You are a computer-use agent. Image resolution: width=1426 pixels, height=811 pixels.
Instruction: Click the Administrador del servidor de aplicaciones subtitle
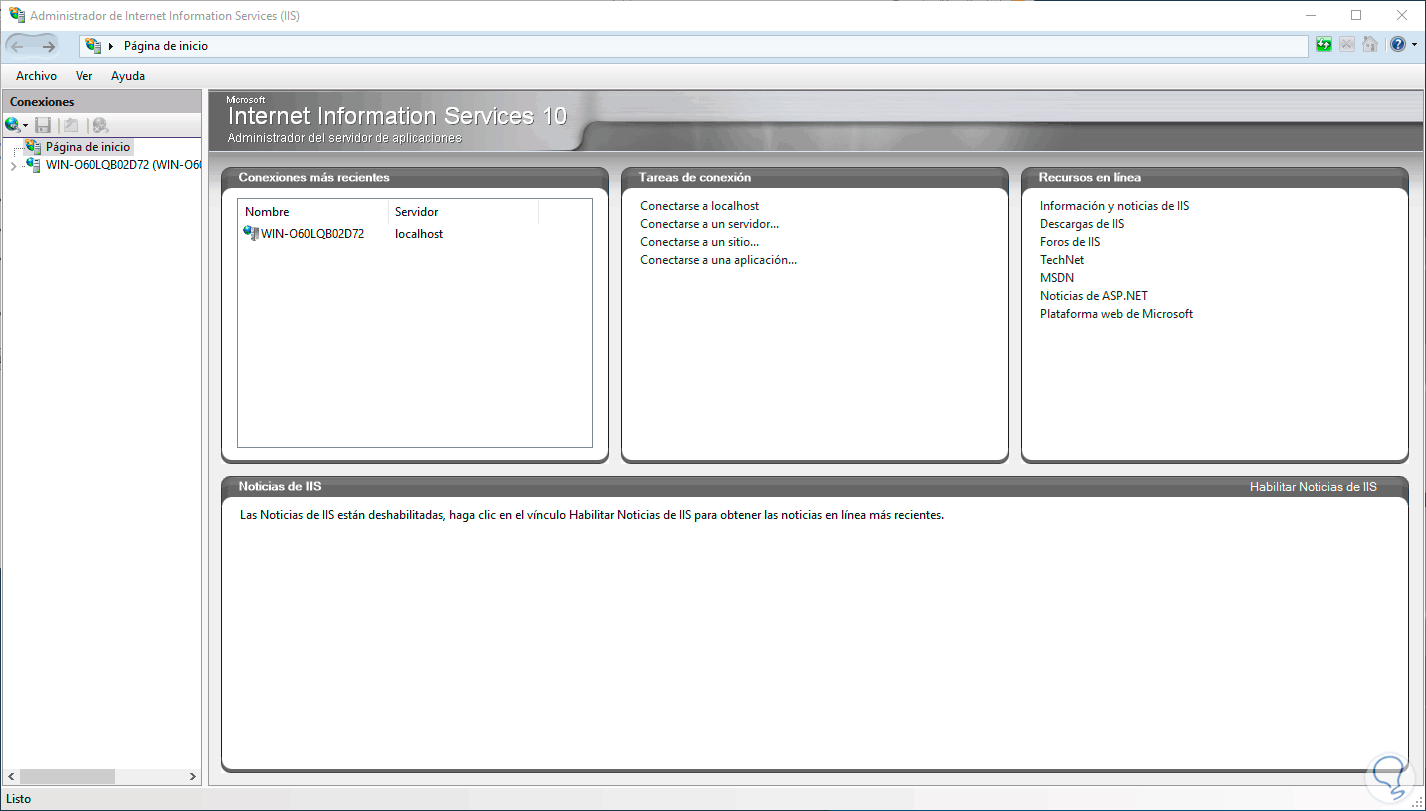345,138
